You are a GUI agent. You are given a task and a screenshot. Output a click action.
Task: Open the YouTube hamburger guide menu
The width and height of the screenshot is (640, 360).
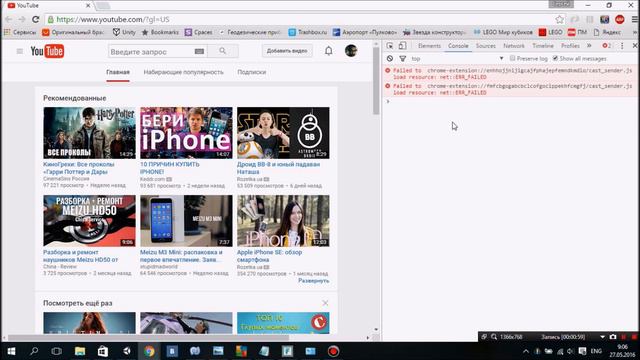(x=20, y=51)
